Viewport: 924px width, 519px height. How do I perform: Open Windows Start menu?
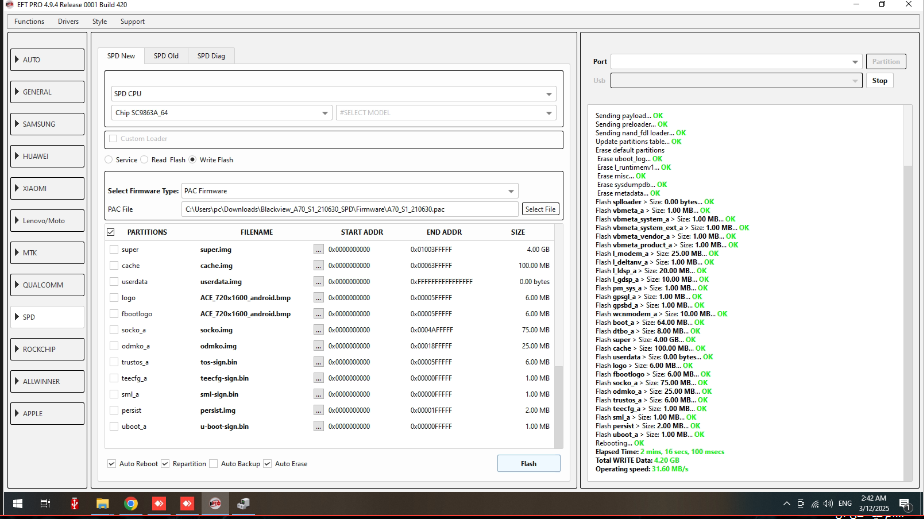tap(17, 504)
